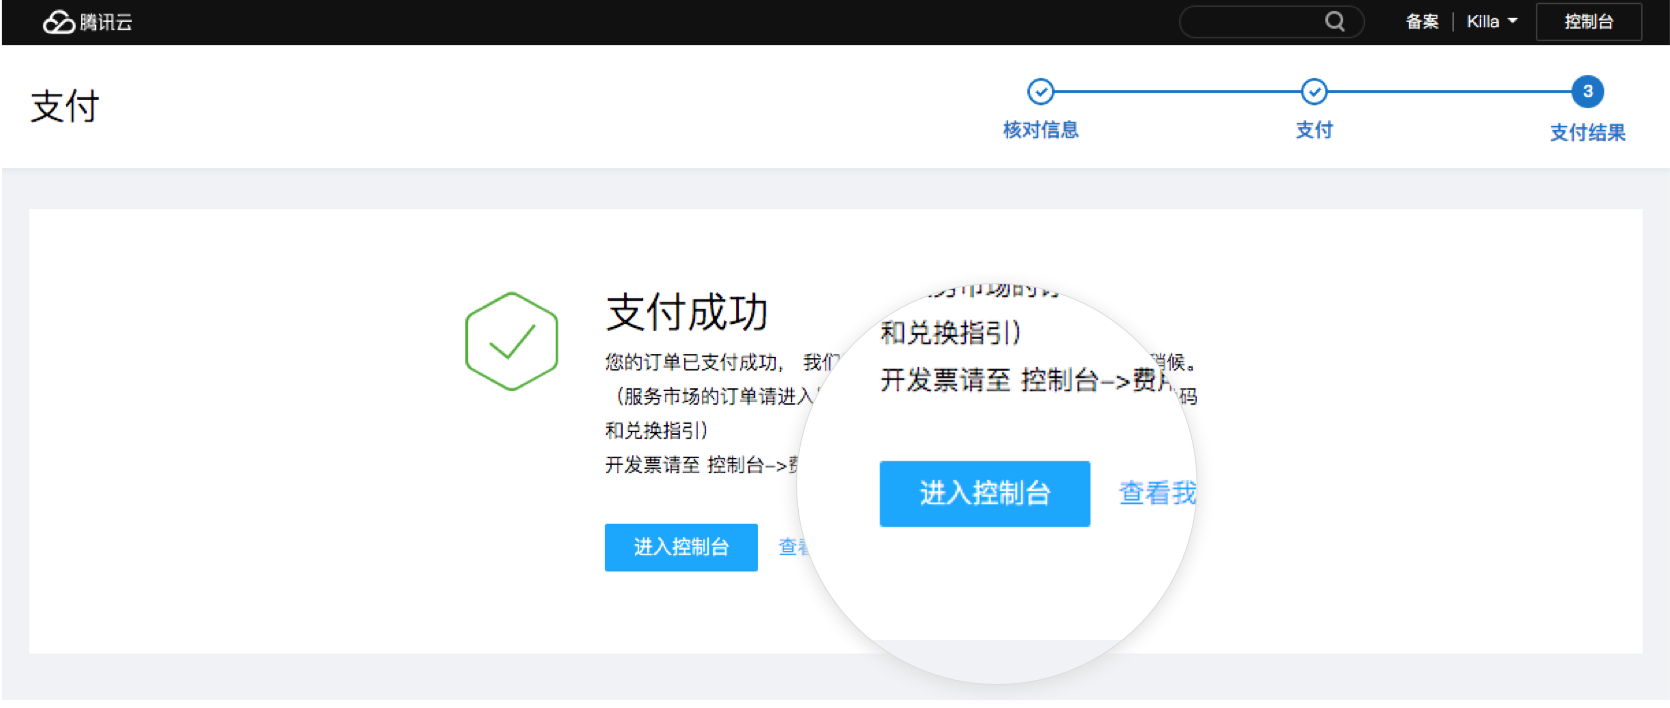
Task: Click the magnifier search icon in top bar
Action: tap(1334, 21)
